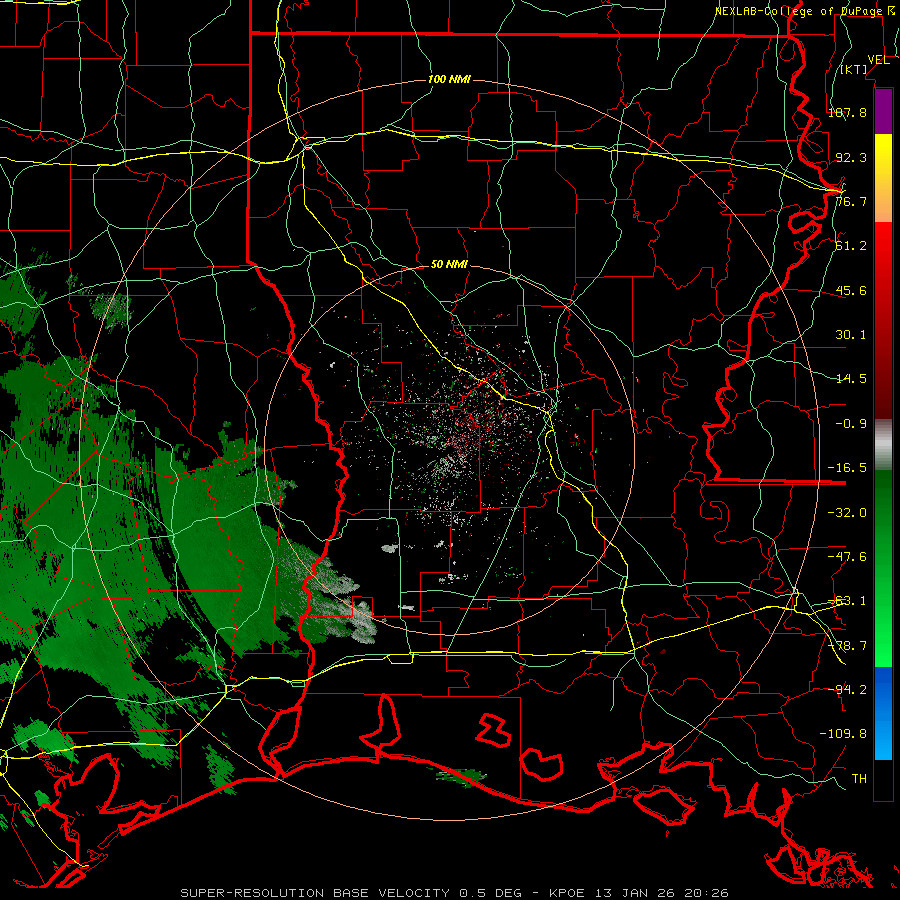Click the VEL legend title

pyautogui.click(x=878, y=60)
